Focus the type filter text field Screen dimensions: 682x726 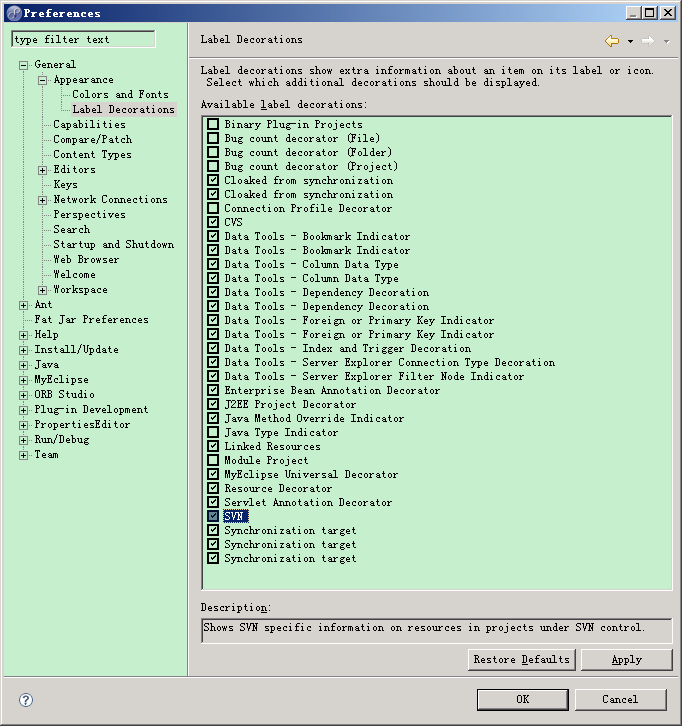(x=83, y=39)
